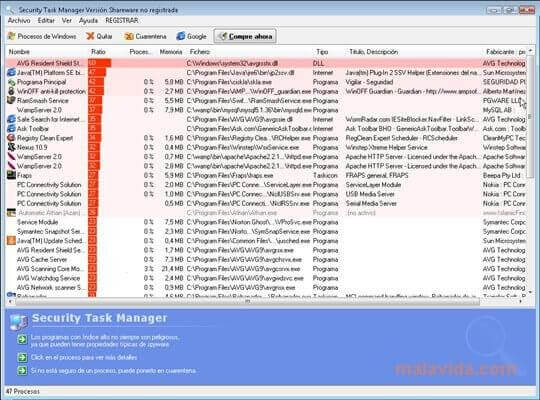Click the Java(TM) Update Scheduler row icon
This screenshot has width=540, height=400.
click(11, 240)
